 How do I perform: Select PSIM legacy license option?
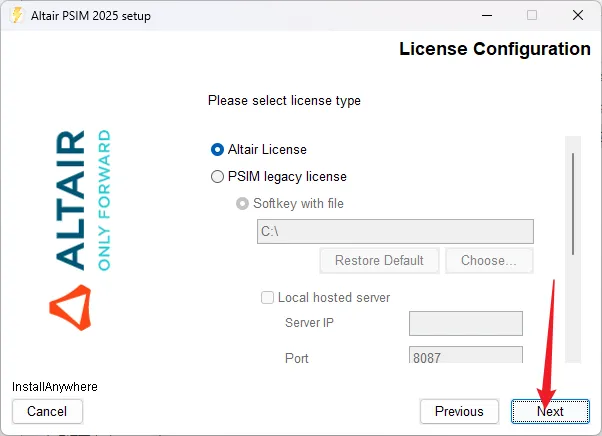(x=218, y=176)
